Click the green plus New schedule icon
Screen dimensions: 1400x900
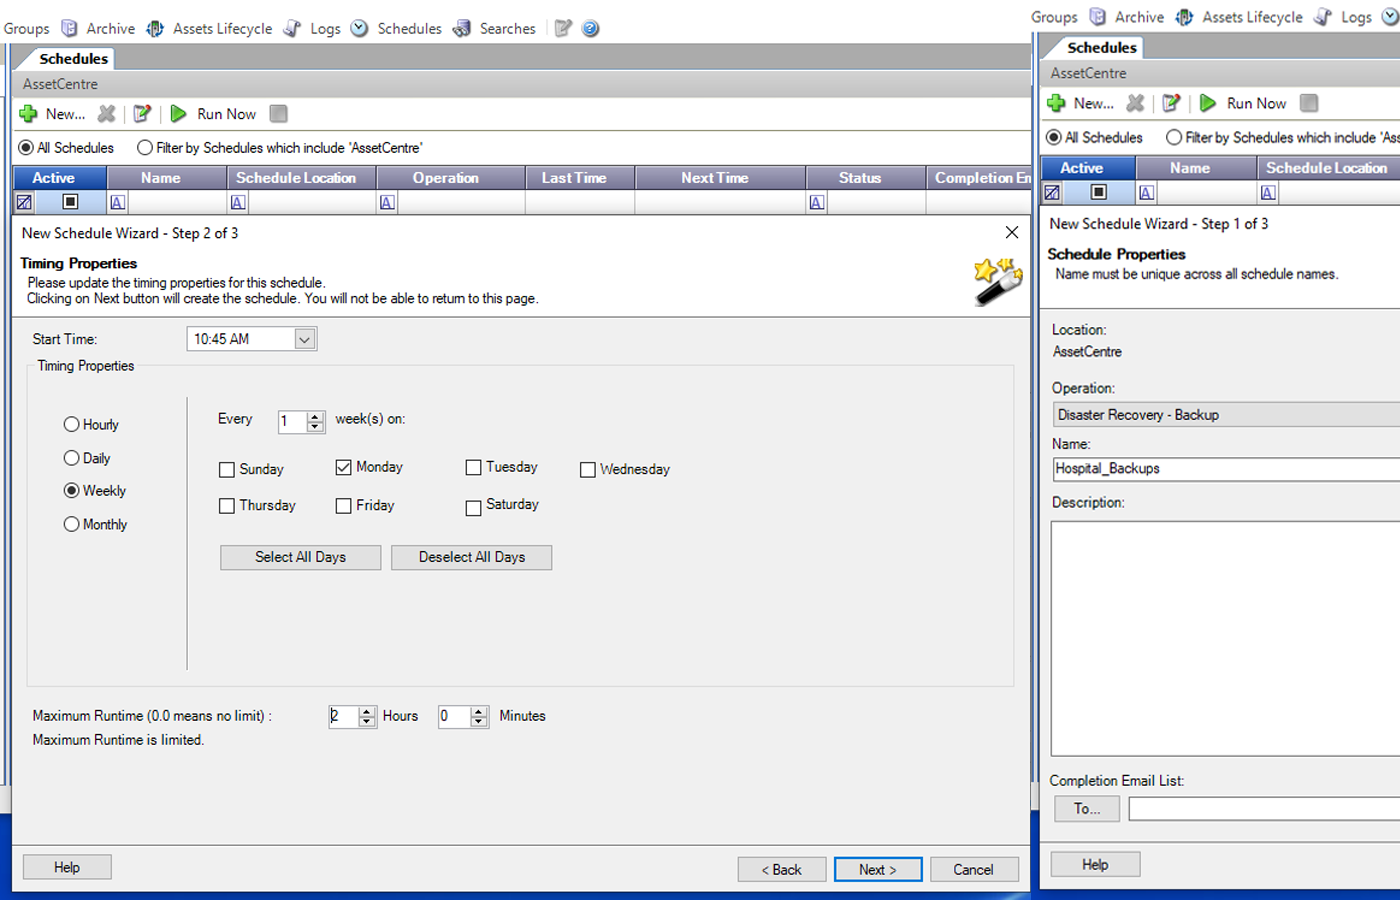click(x=27, y=113)
